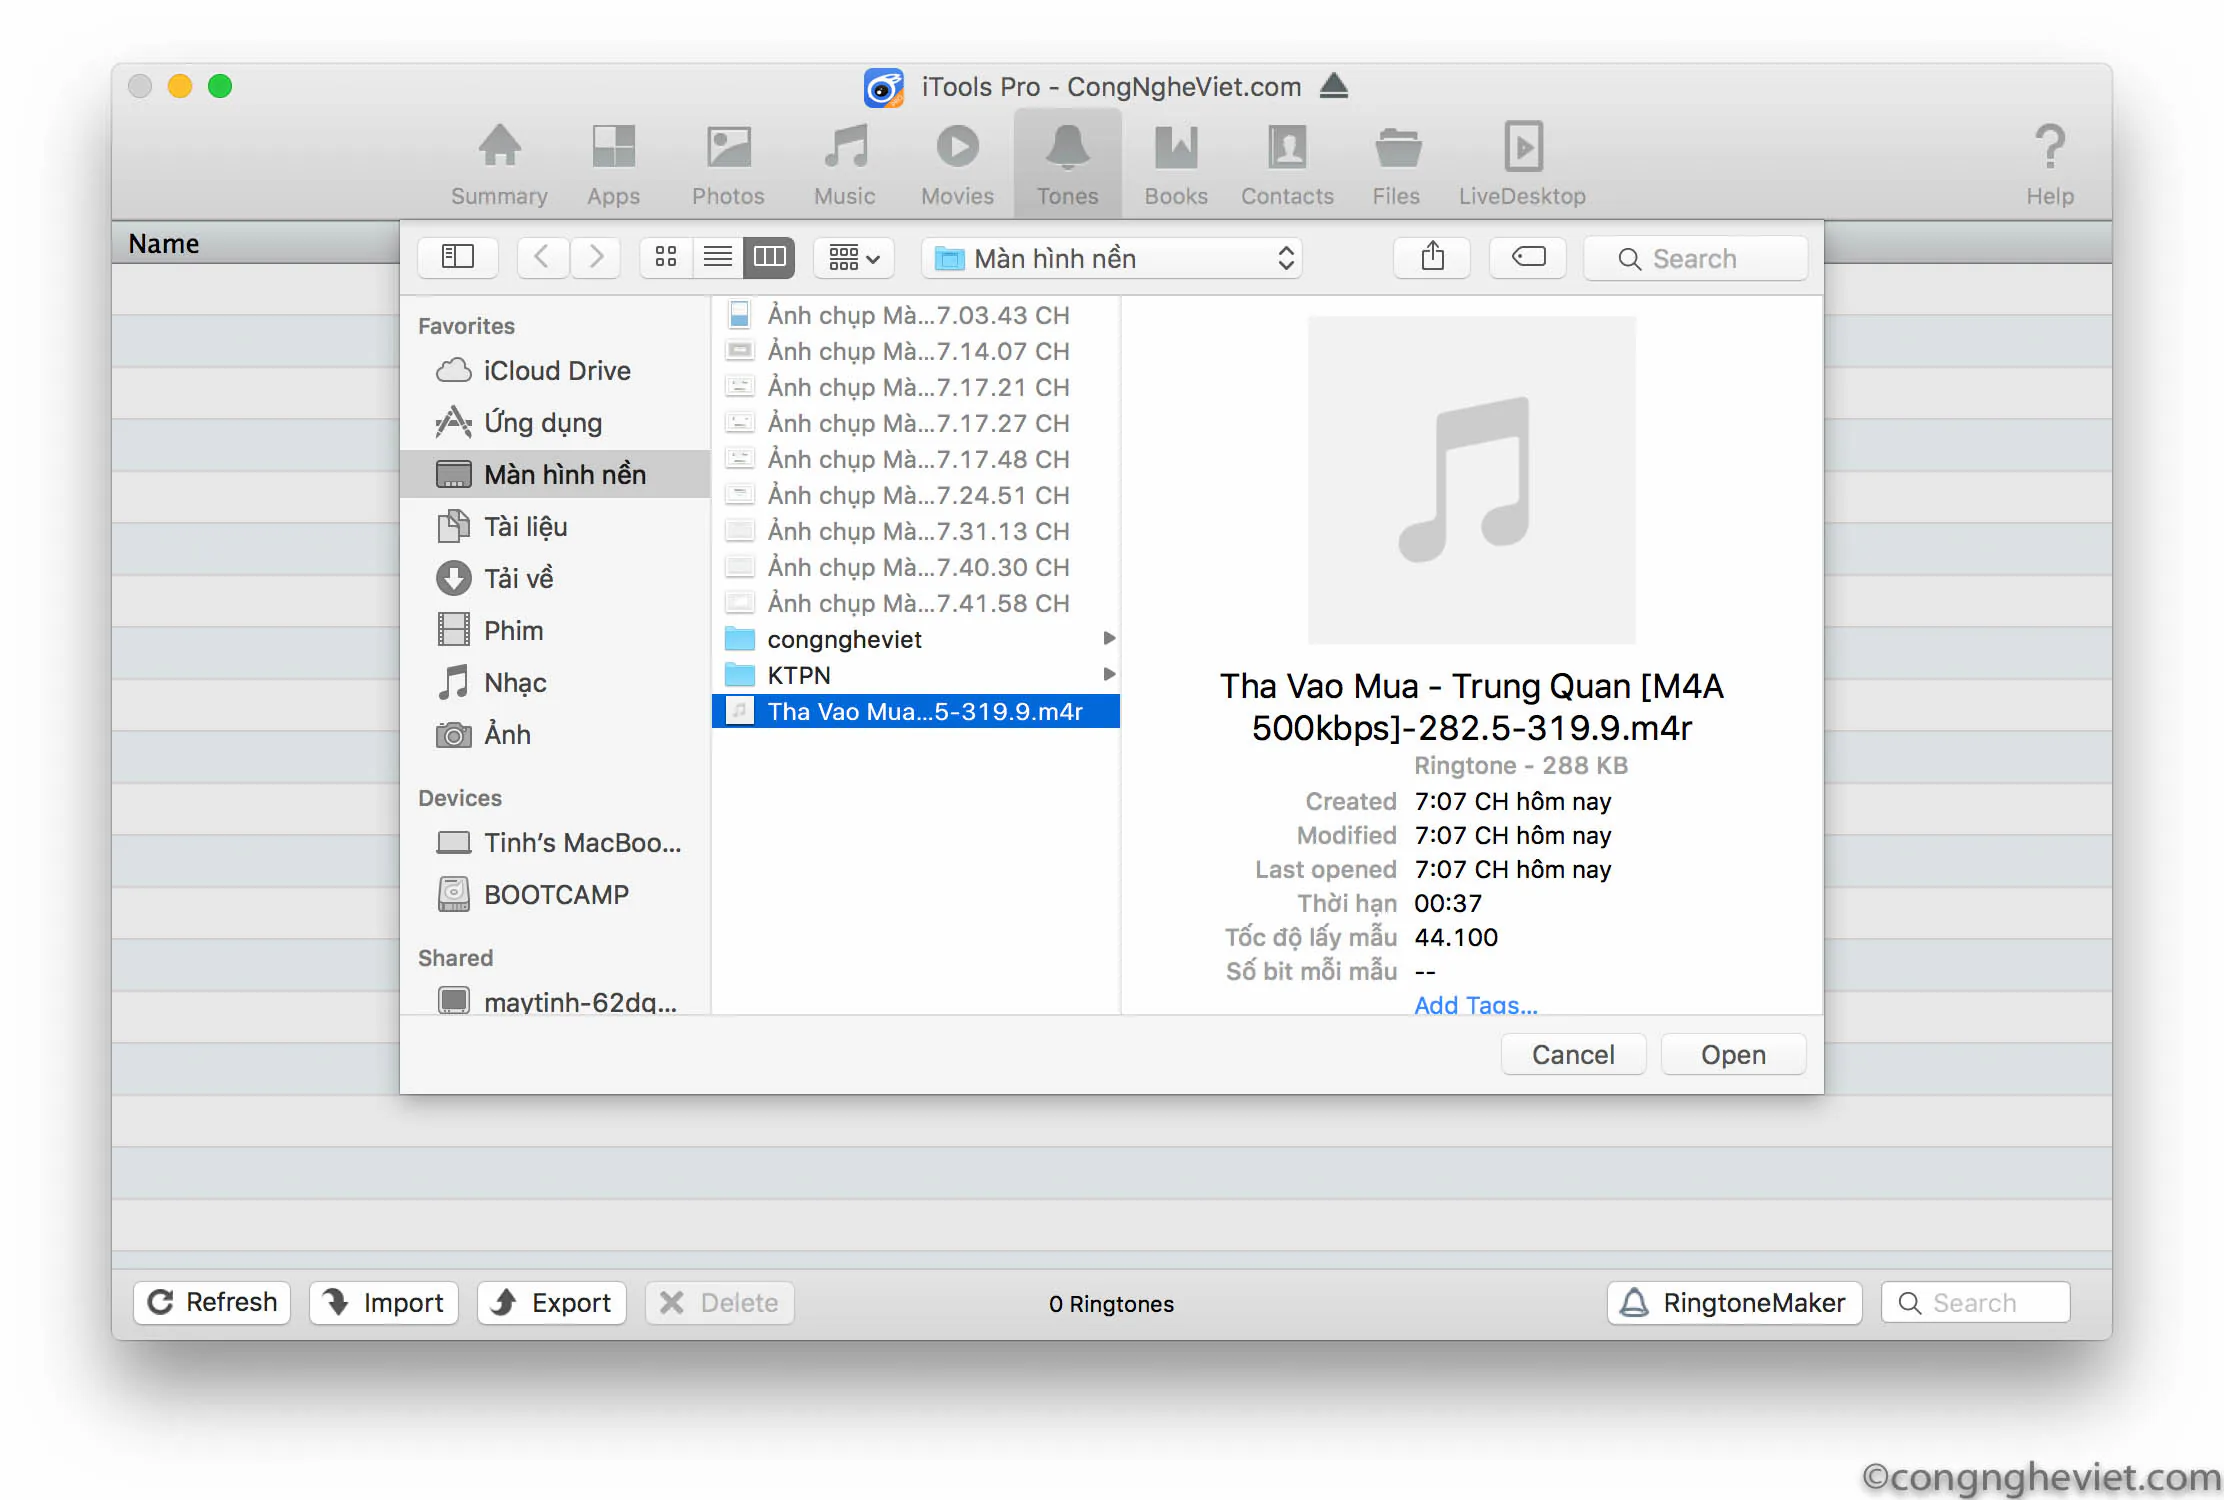The width and height of the screenshot is (2224, 1500).
Task: Select the BOOTCAMP volume
Action: [556, 895]
